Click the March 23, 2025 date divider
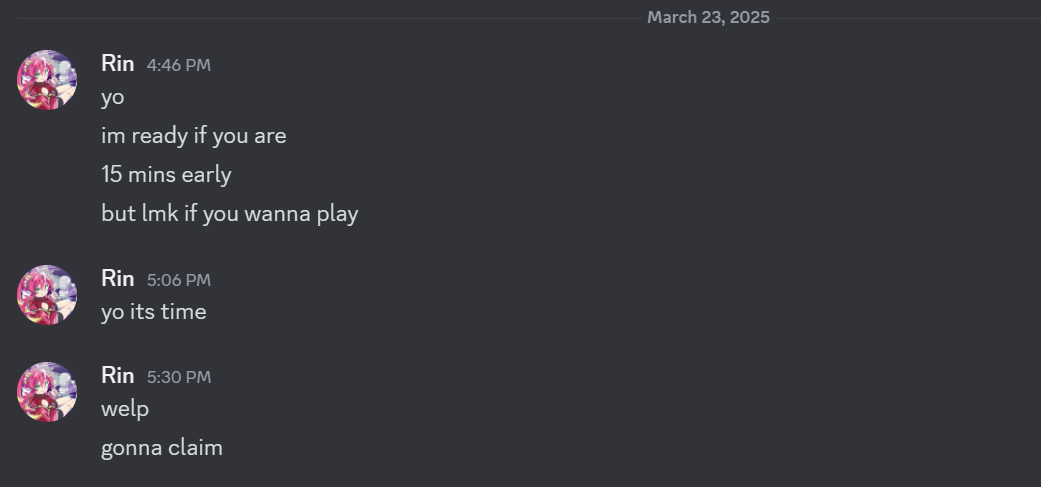1041x487 pixels. click(708, 18)
